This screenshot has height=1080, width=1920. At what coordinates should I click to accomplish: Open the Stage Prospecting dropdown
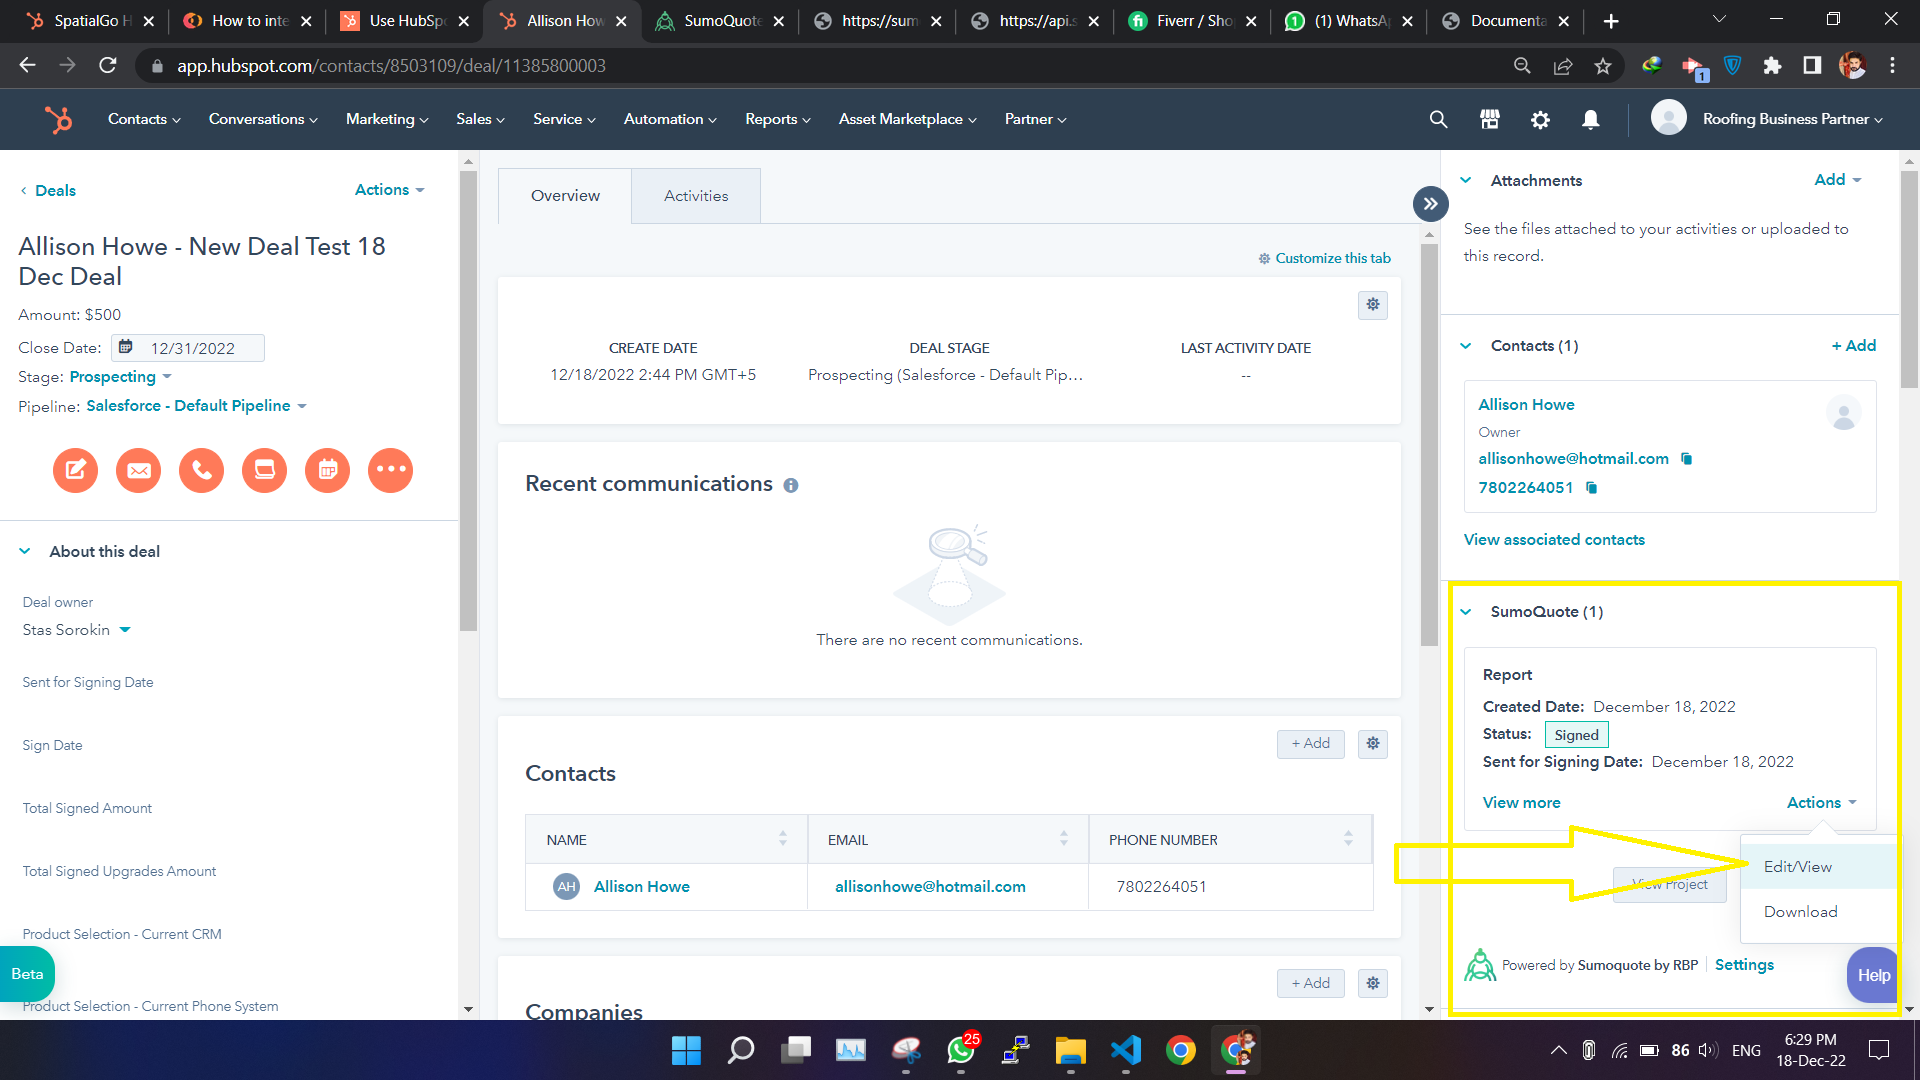tap(121, 377)
